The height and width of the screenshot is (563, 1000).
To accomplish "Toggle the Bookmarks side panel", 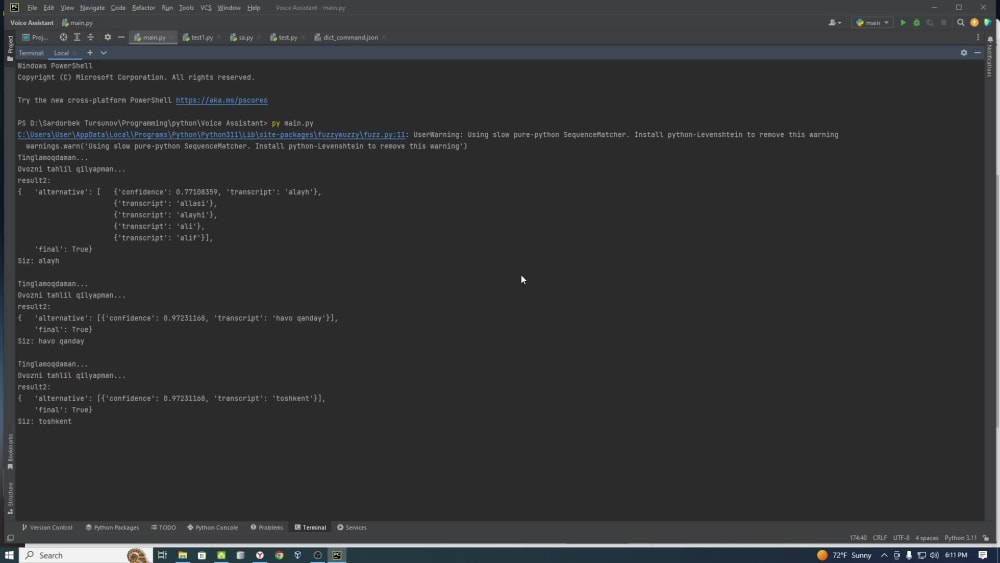I will click(x=10, y=451).
